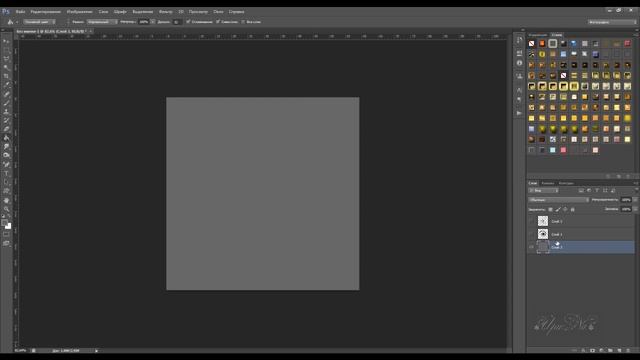Viewport: 640px width, 360px height.
Task: Click the Create new group folder icon
Action: pos(610,350)
